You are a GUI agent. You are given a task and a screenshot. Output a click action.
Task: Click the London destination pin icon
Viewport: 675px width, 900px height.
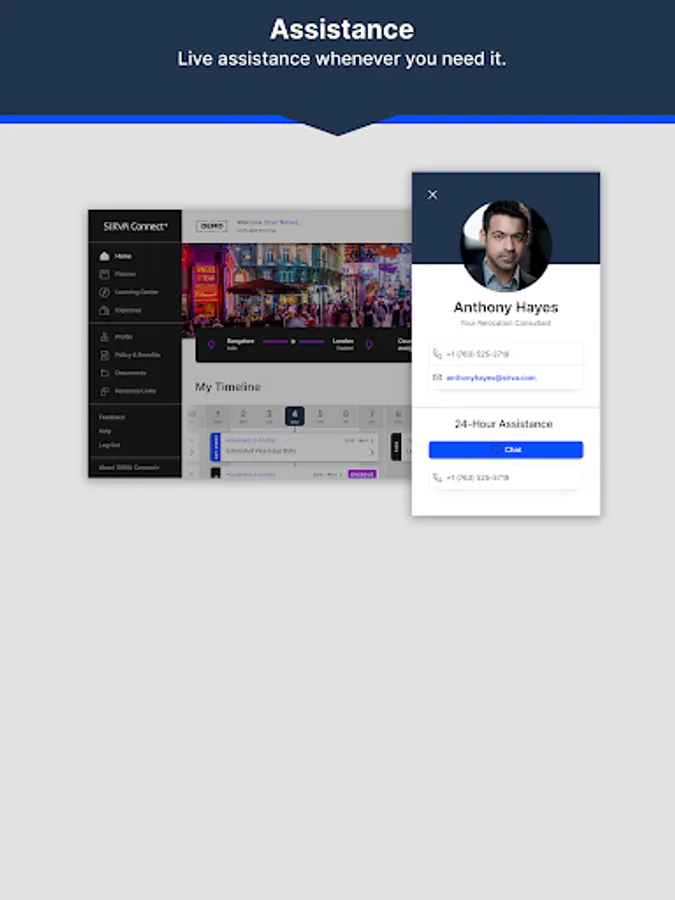(369, 344)
